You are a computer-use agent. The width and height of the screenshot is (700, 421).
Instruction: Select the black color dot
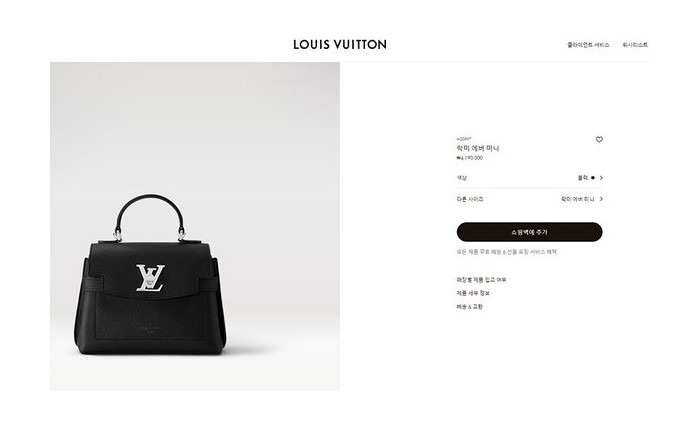[593, 178]
